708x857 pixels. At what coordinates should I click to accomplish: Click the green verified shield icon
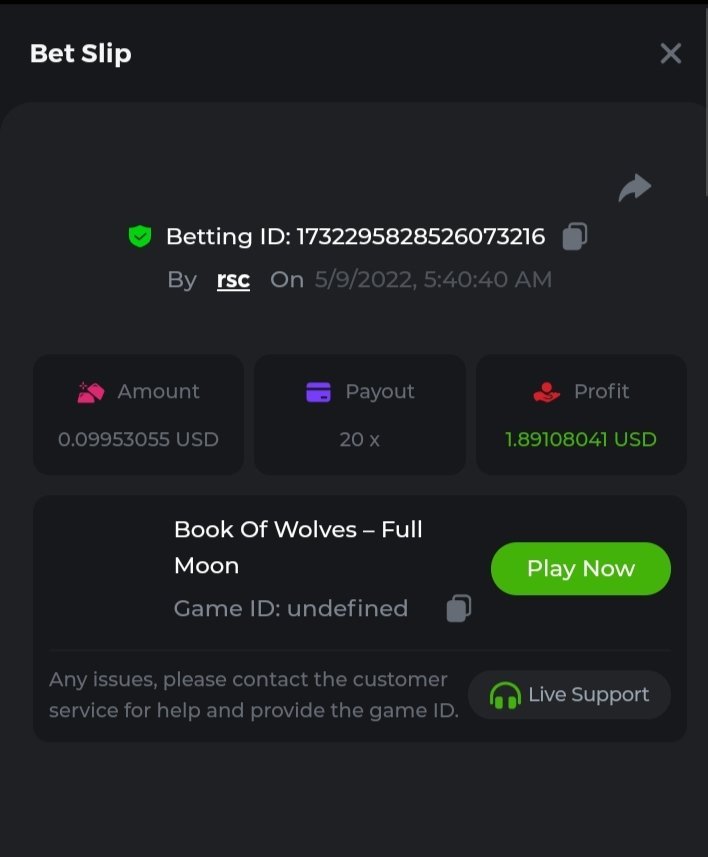click(x=139, y=237)
